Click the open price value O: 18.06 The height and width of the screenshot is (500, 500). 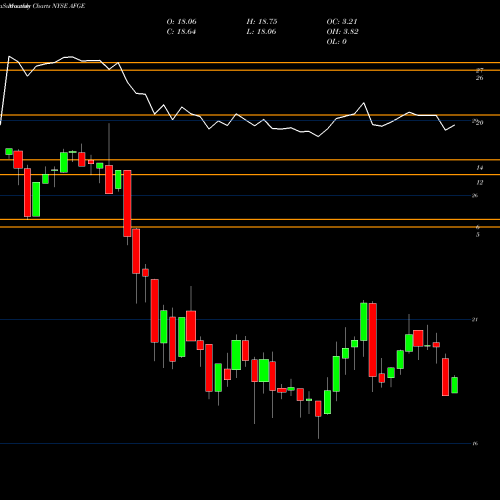tap(181, 22)
